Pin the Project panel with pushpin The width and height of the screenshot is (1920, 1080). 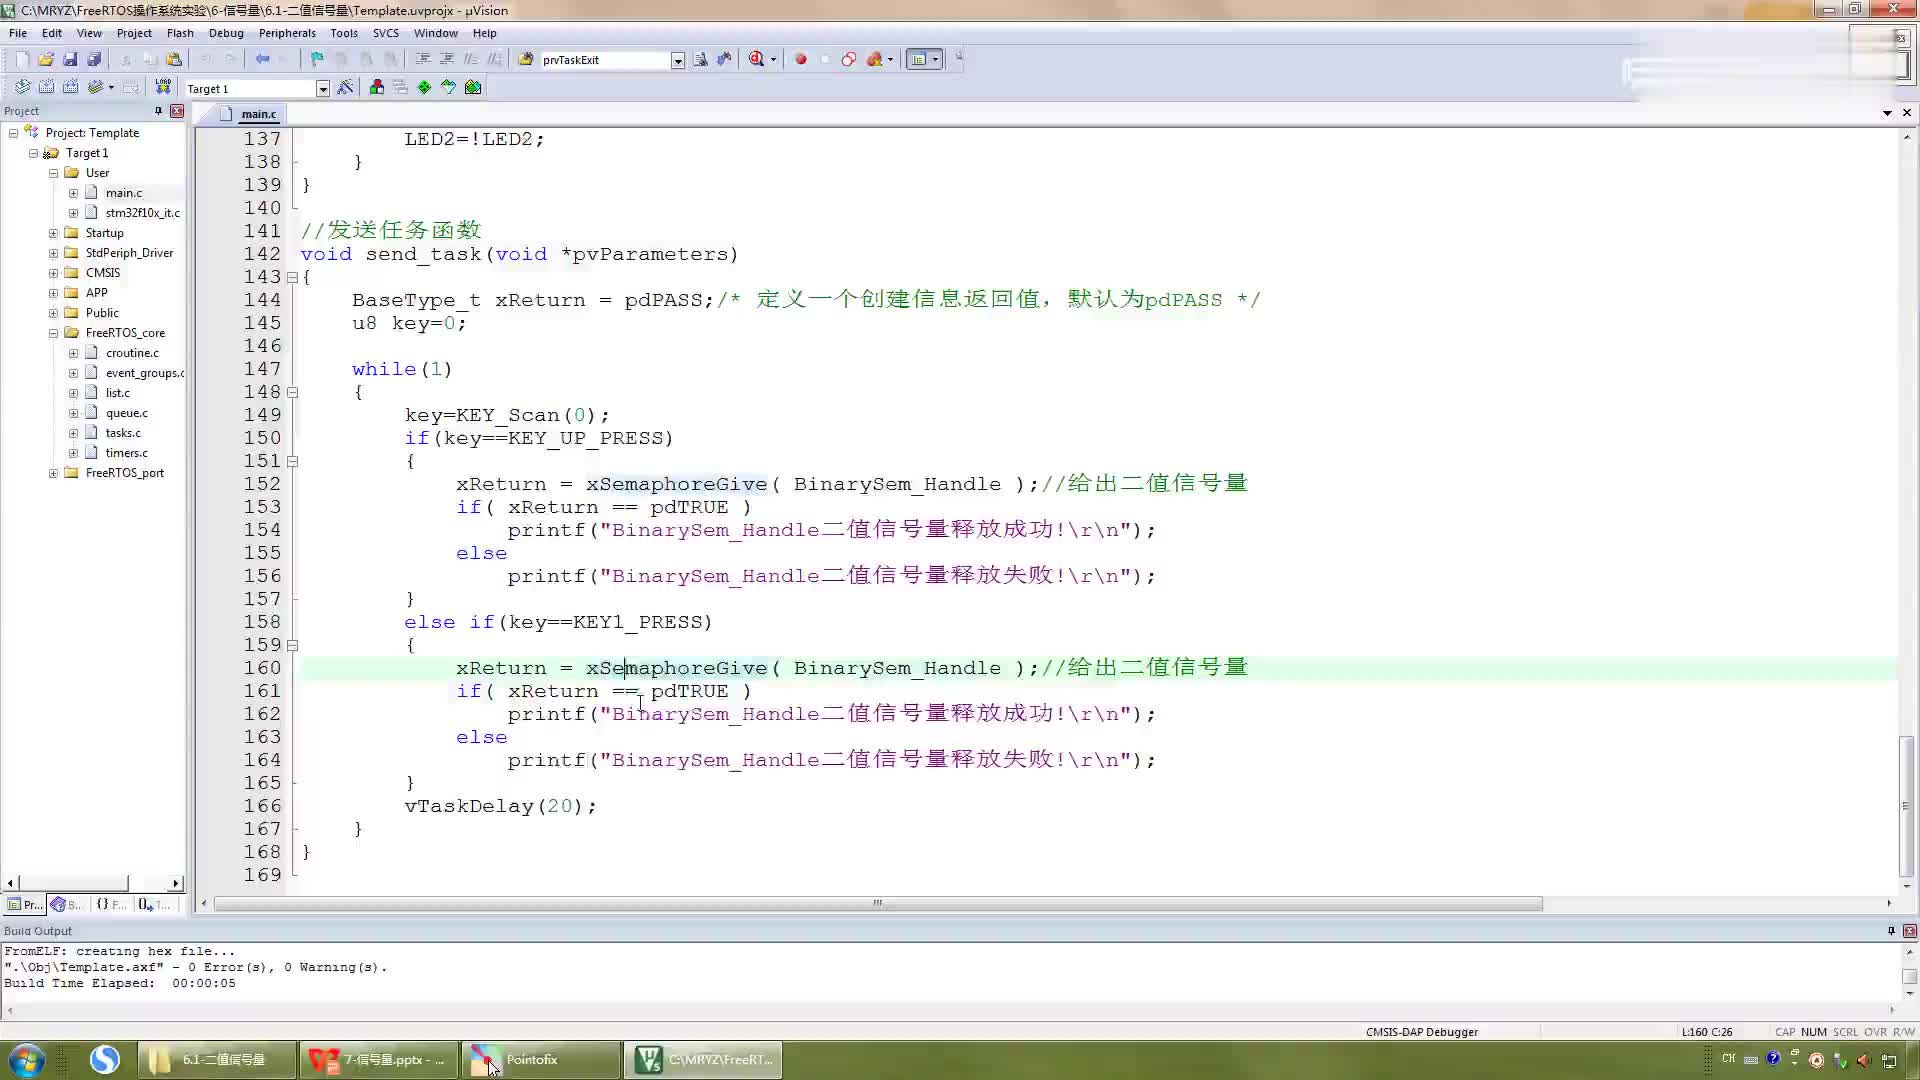(x=158, y=111)
